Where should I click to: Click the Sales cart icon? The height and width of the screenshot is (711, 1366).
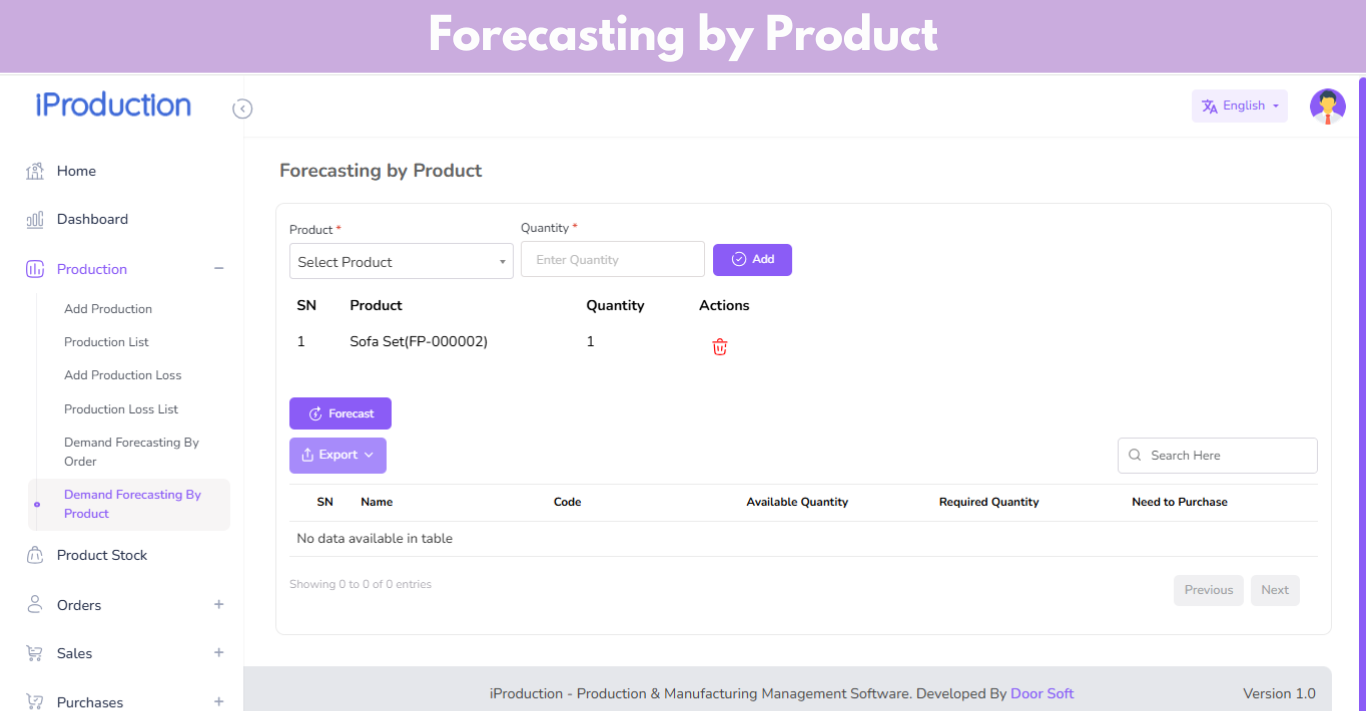tap(35, 653)
